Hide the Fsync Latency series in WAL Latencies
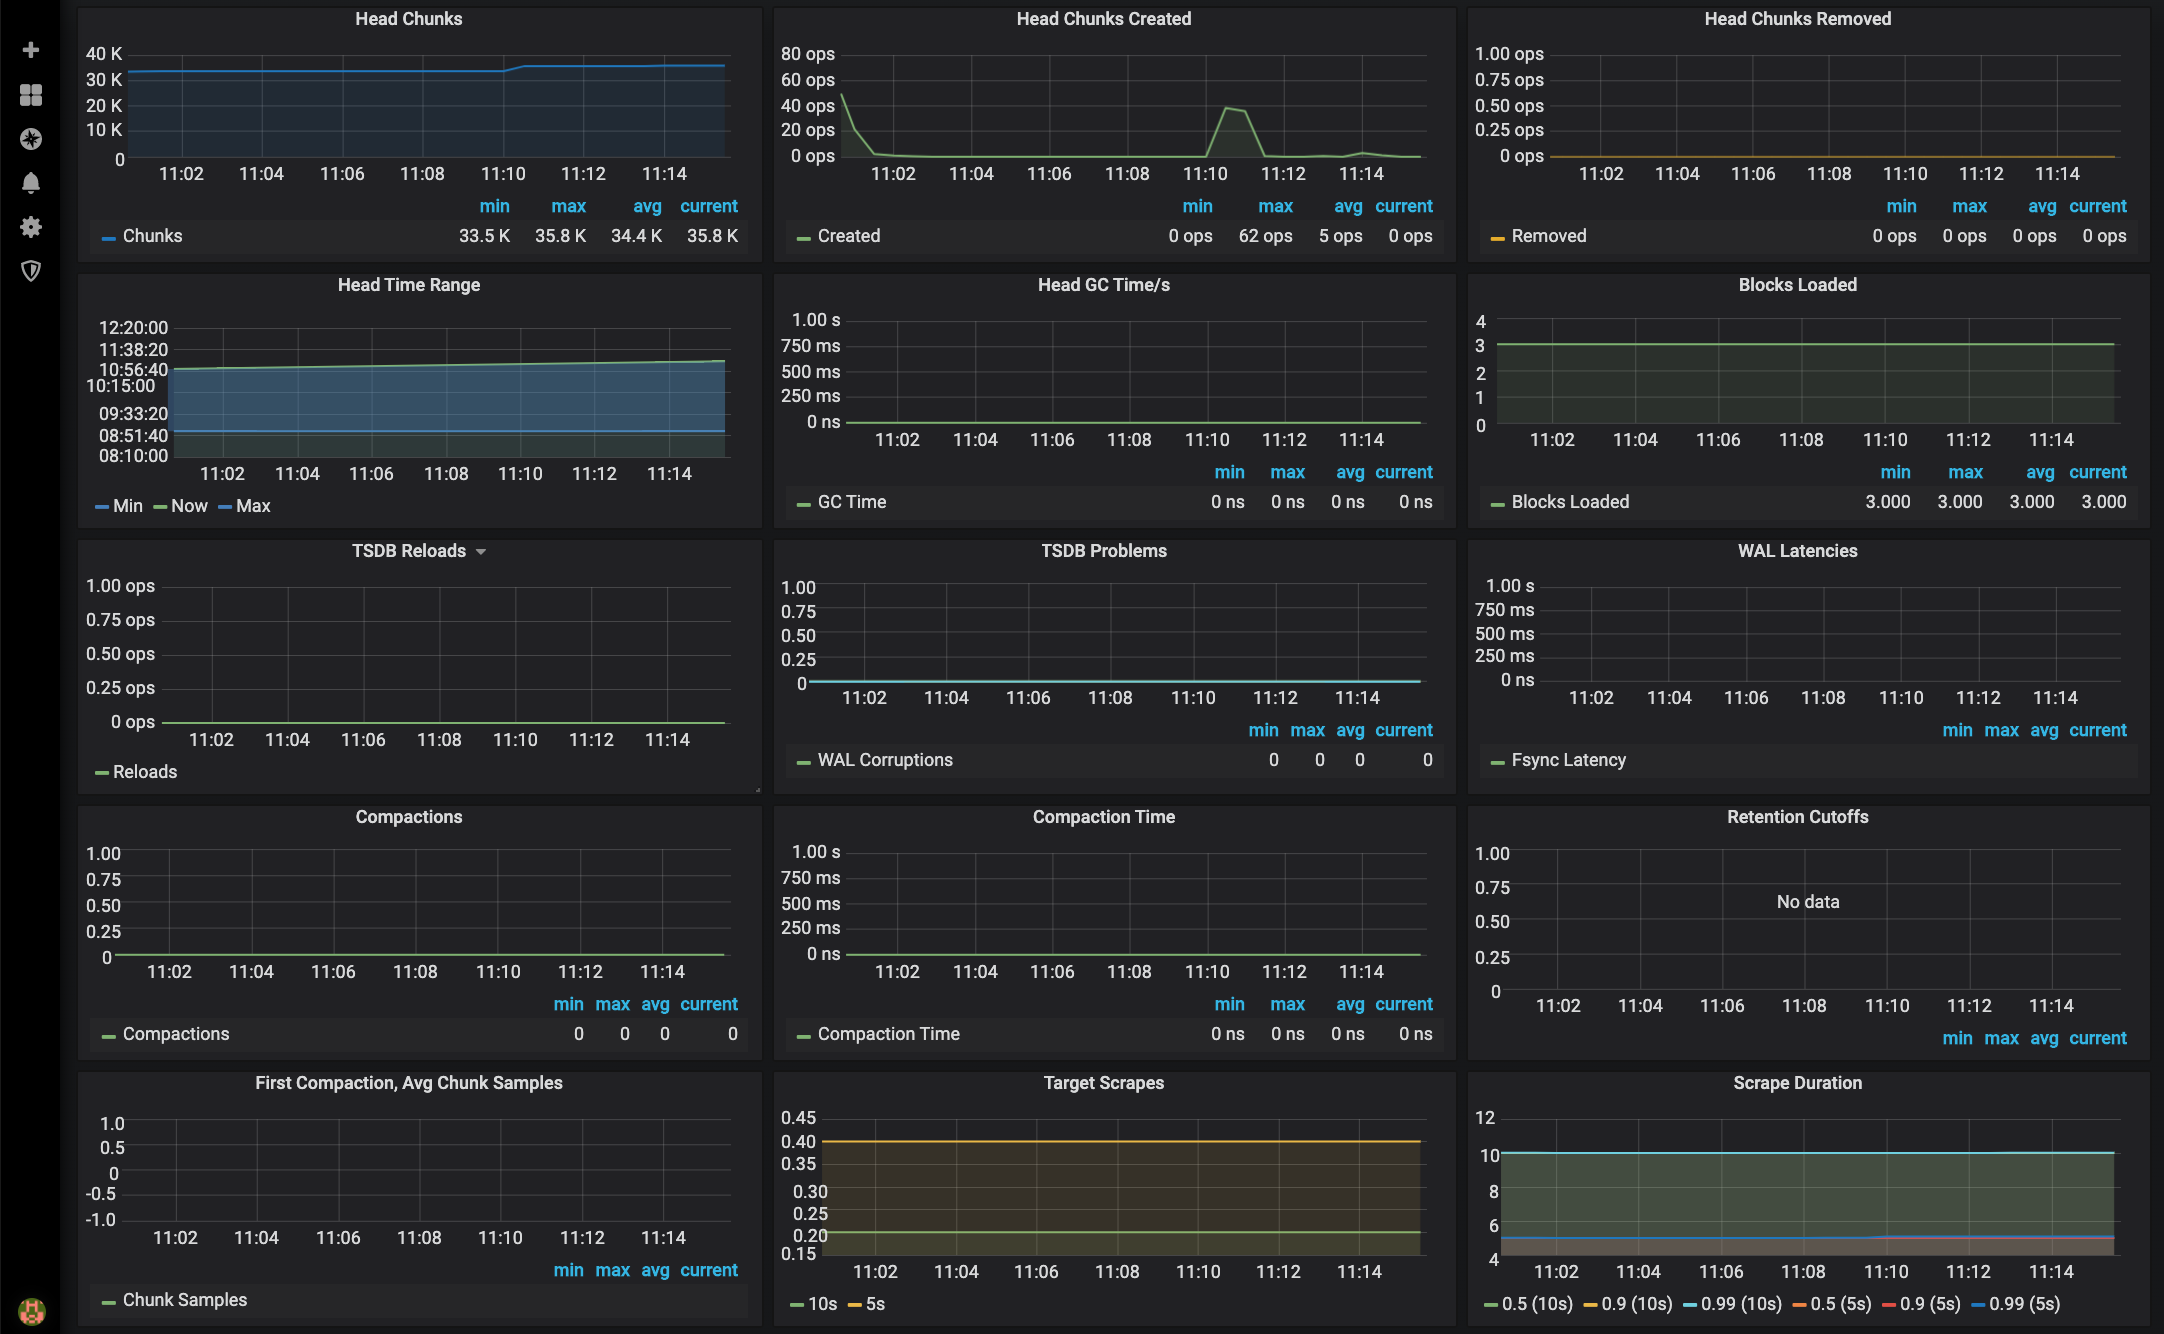Screen dimensions: 2164x1334 [x=1569, y=760]
